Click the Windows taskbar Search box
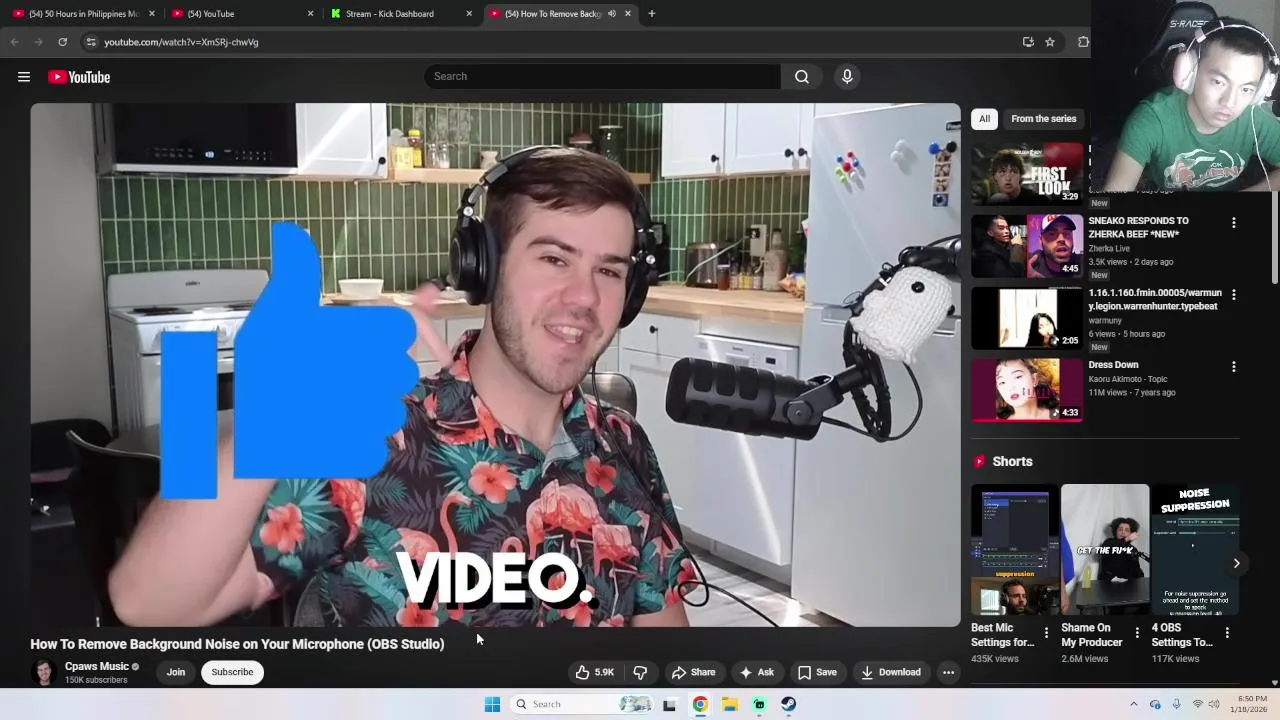The image size is (1280, 720). pos(584,704)
